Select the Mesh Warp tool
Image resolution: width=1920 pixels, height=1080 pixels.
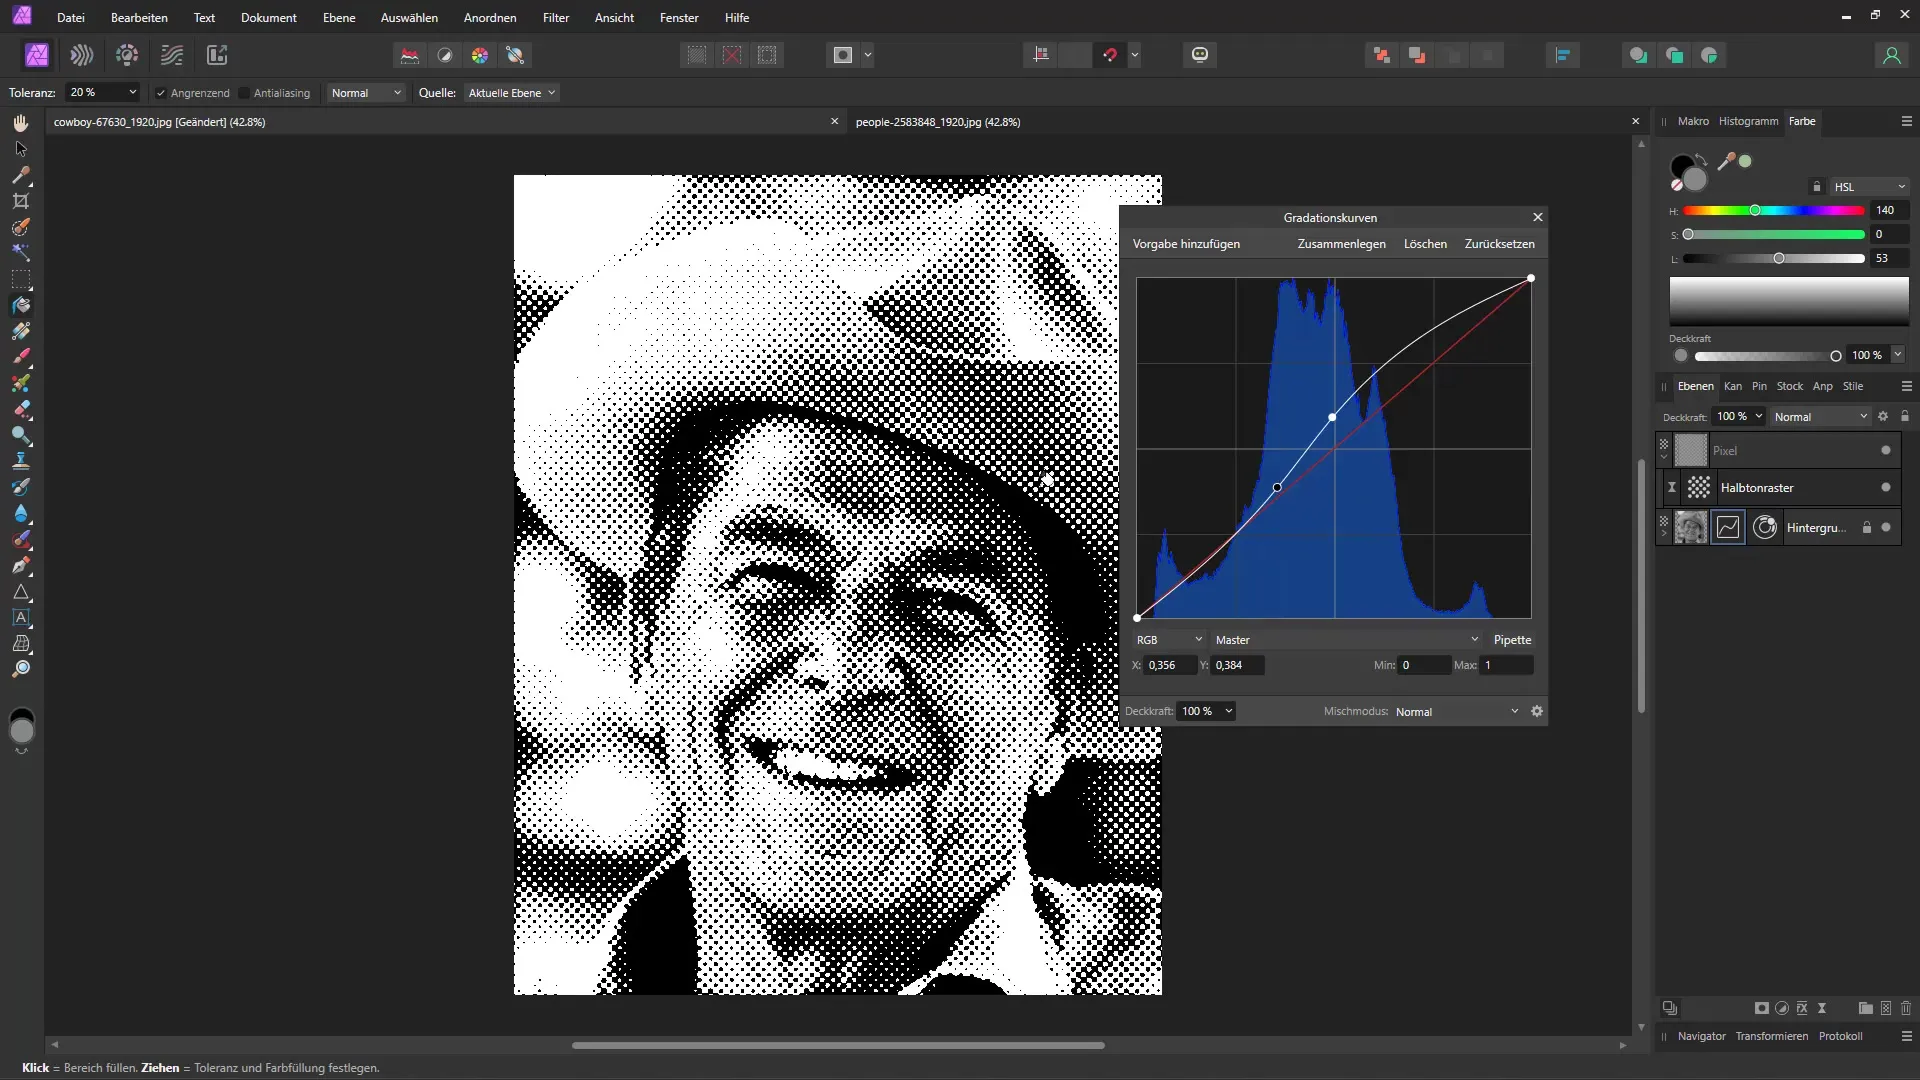[x=21, y=644]
